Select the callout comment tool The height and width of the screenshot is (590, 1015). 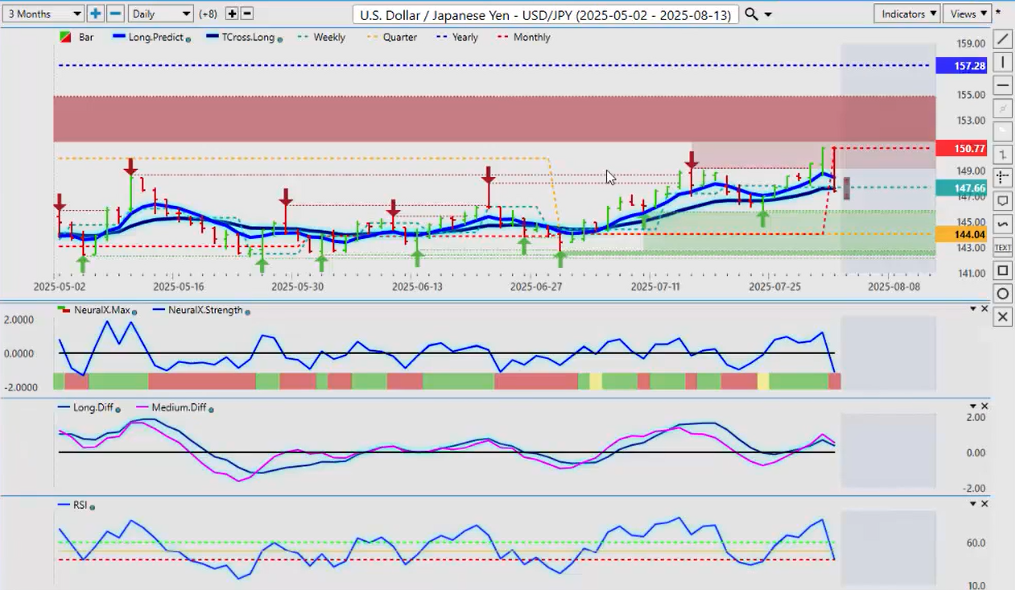(1003, 201)
